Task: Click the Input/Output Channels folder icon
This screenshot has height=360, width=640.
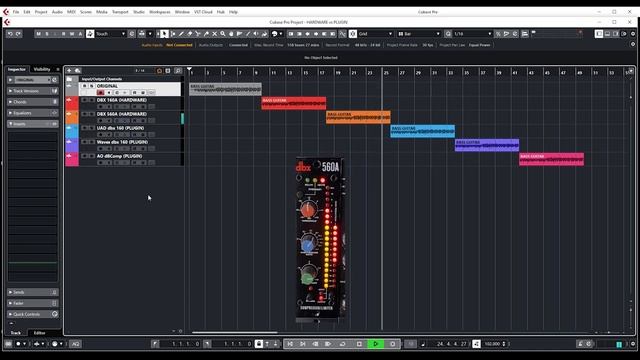Action: (69, 79)
